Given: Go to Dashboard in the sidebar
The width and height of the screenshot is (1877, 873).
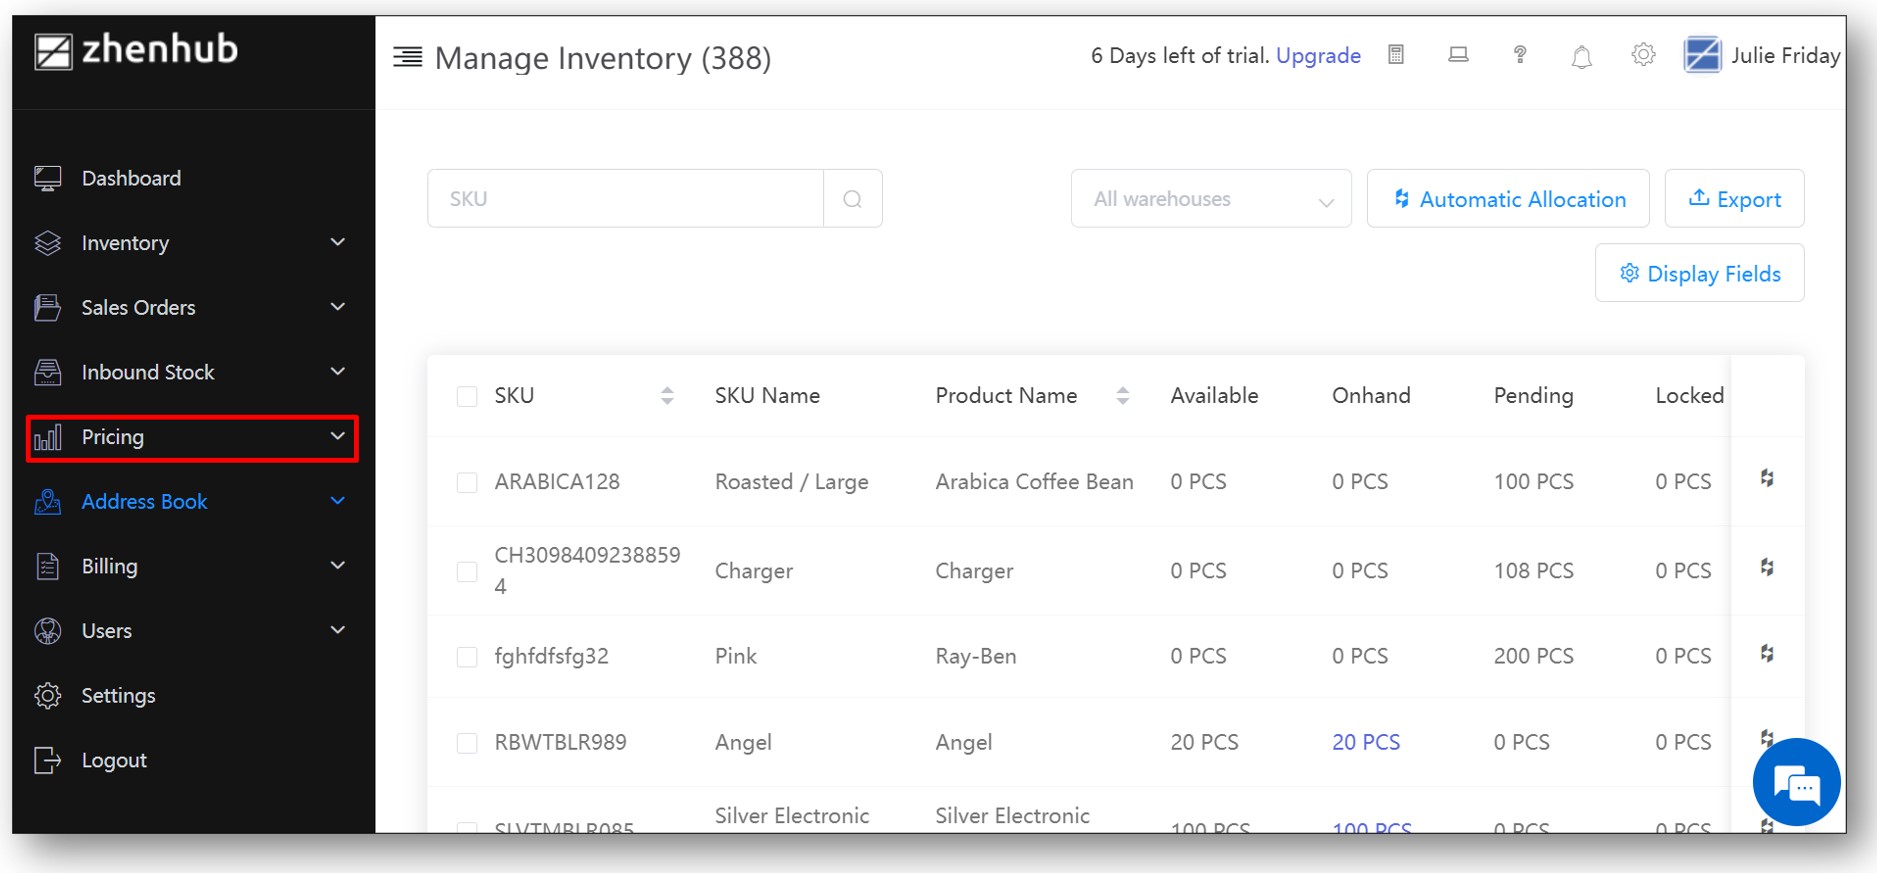Looking at the screenshot, I should 131,178.
